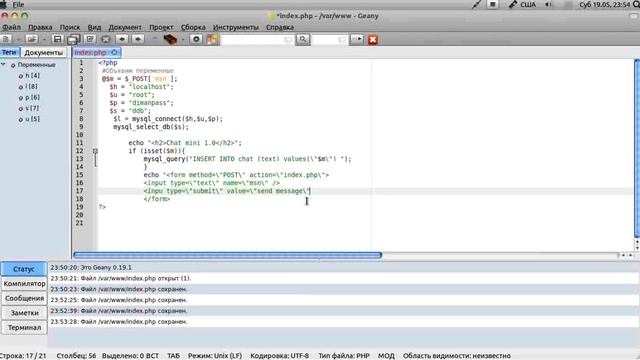The height and width of the screenshot is (360, 640).
Task: Reload the file using Revert icon
Action: (x=90, y=39)
